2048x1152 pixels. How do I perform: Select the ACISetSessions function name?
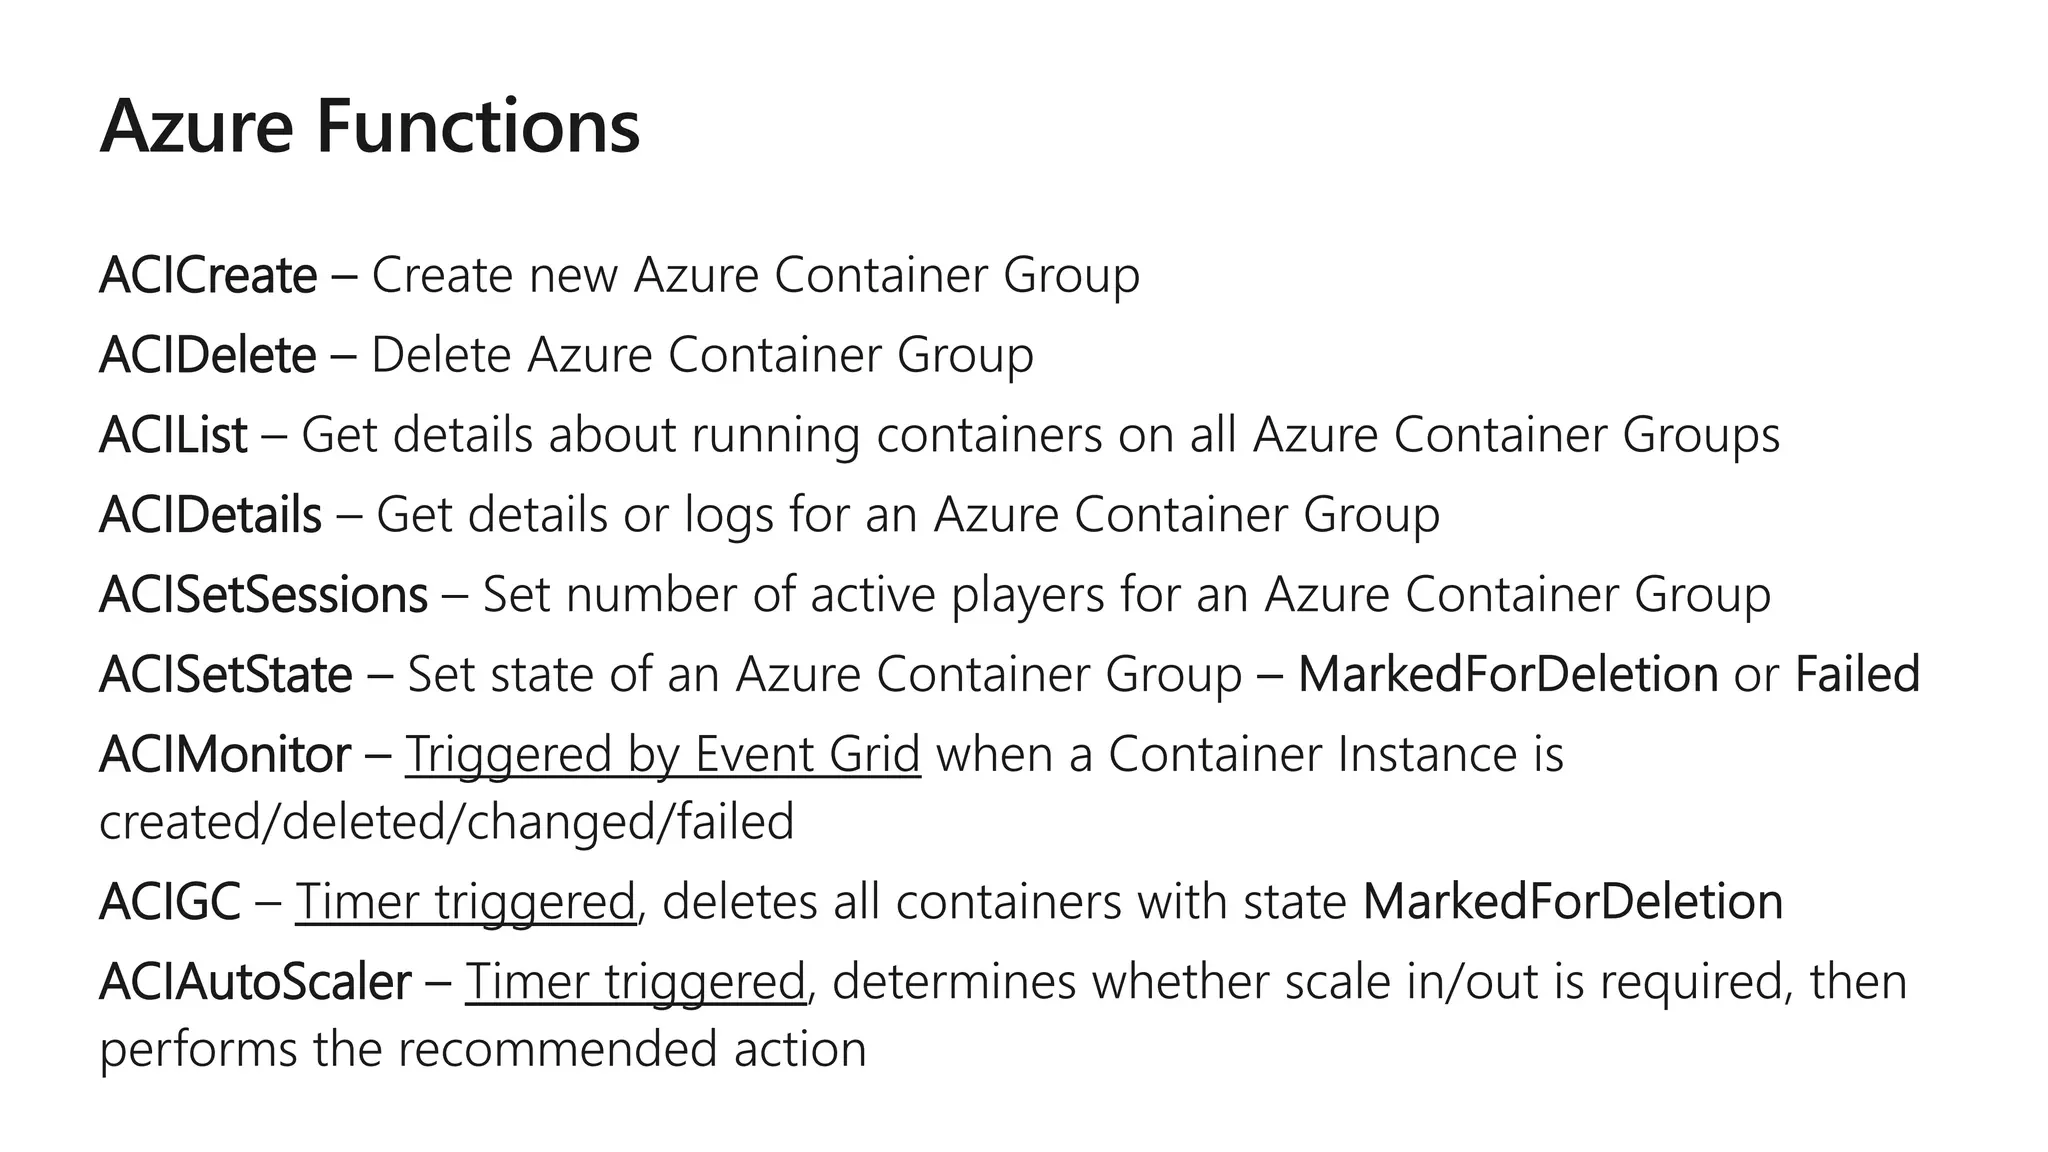tap(263, 596)
